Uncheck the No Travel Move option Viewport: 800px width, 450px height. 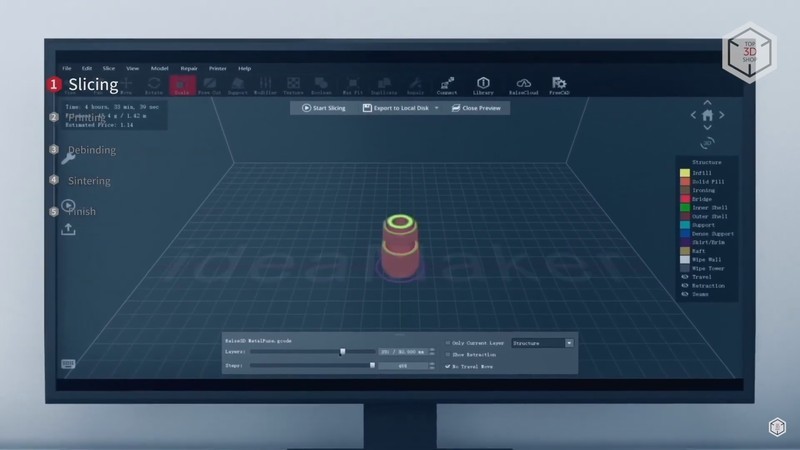coord(447,366)
